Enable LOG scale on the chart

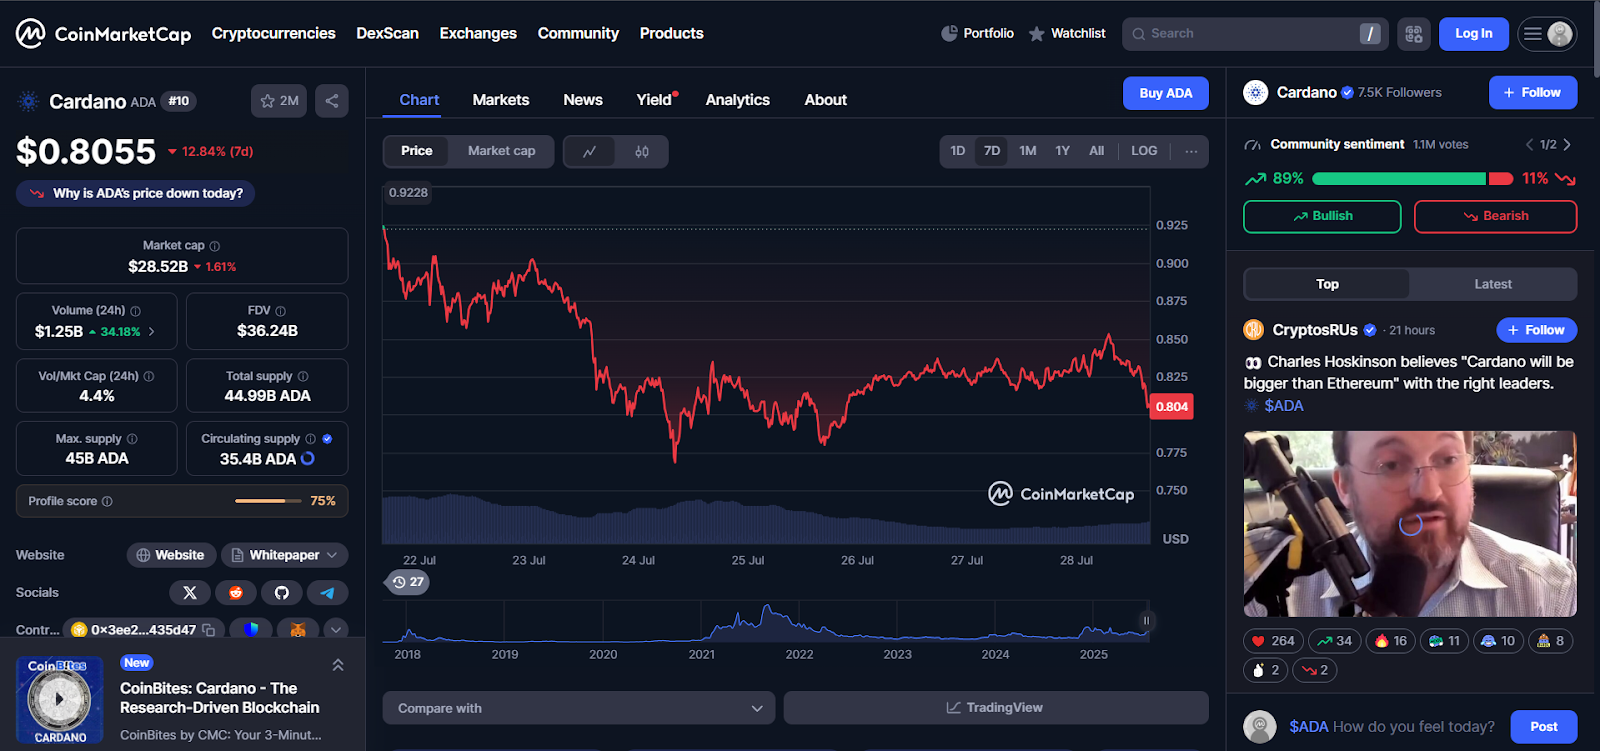click(1144, 151)
